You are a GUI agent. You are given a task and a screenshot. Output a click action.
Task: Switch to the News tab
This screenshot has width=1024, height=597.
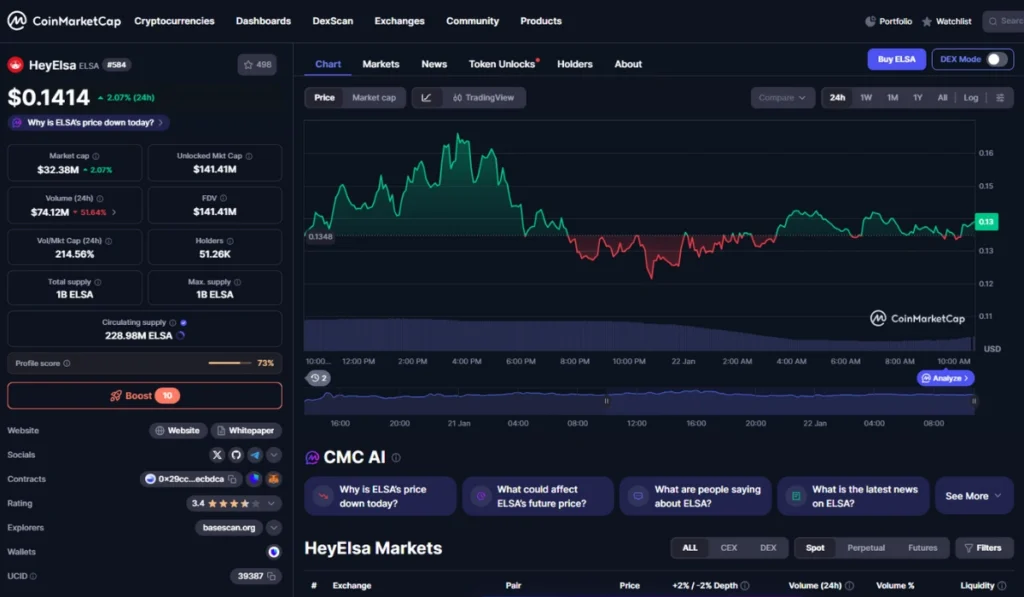pos(434,64)
